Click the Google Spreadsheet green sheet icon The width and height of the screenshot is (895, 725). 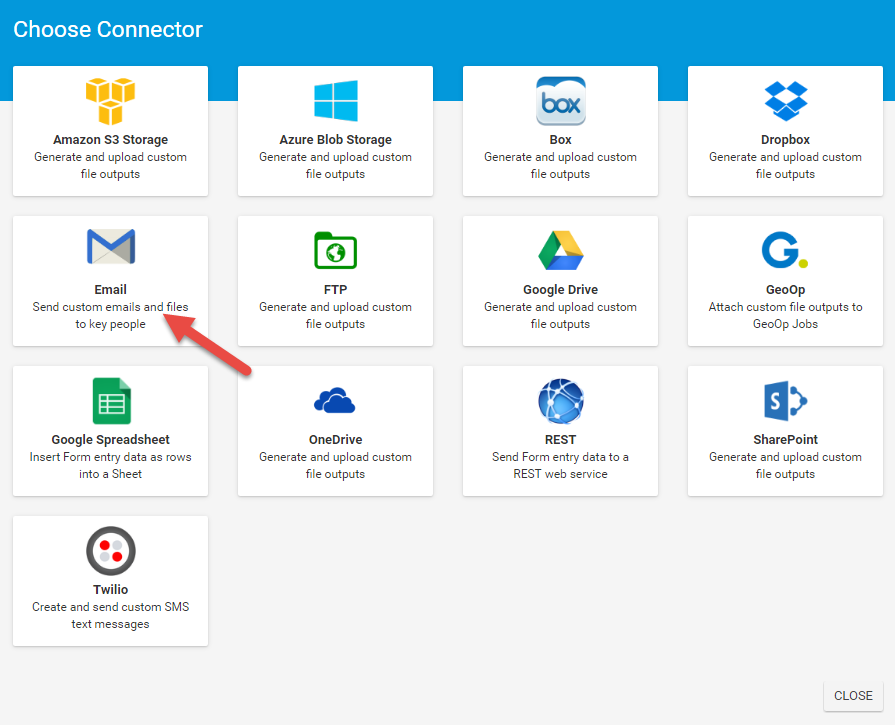pyautogui.click(x=111, y=401)
